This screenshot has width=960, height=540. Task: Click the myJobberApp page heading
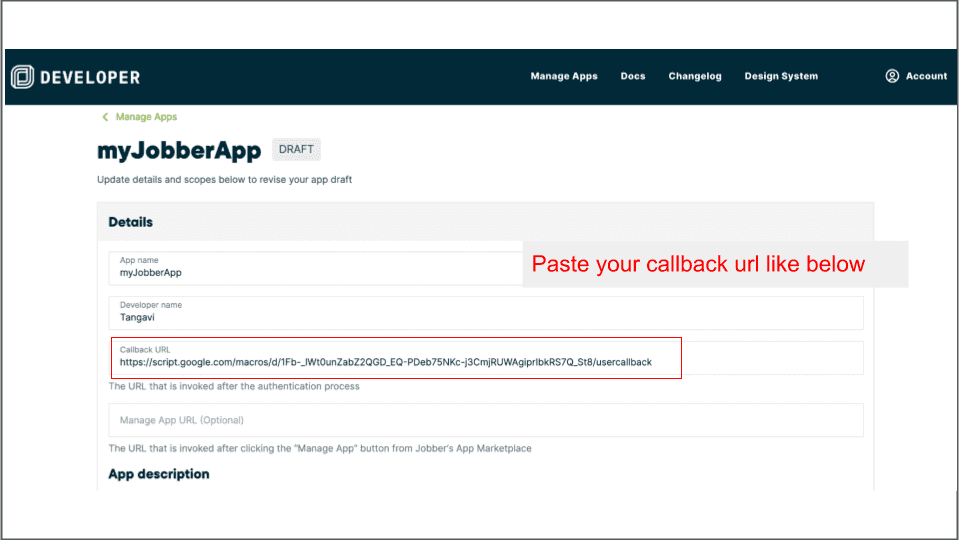tap(178, 151)
